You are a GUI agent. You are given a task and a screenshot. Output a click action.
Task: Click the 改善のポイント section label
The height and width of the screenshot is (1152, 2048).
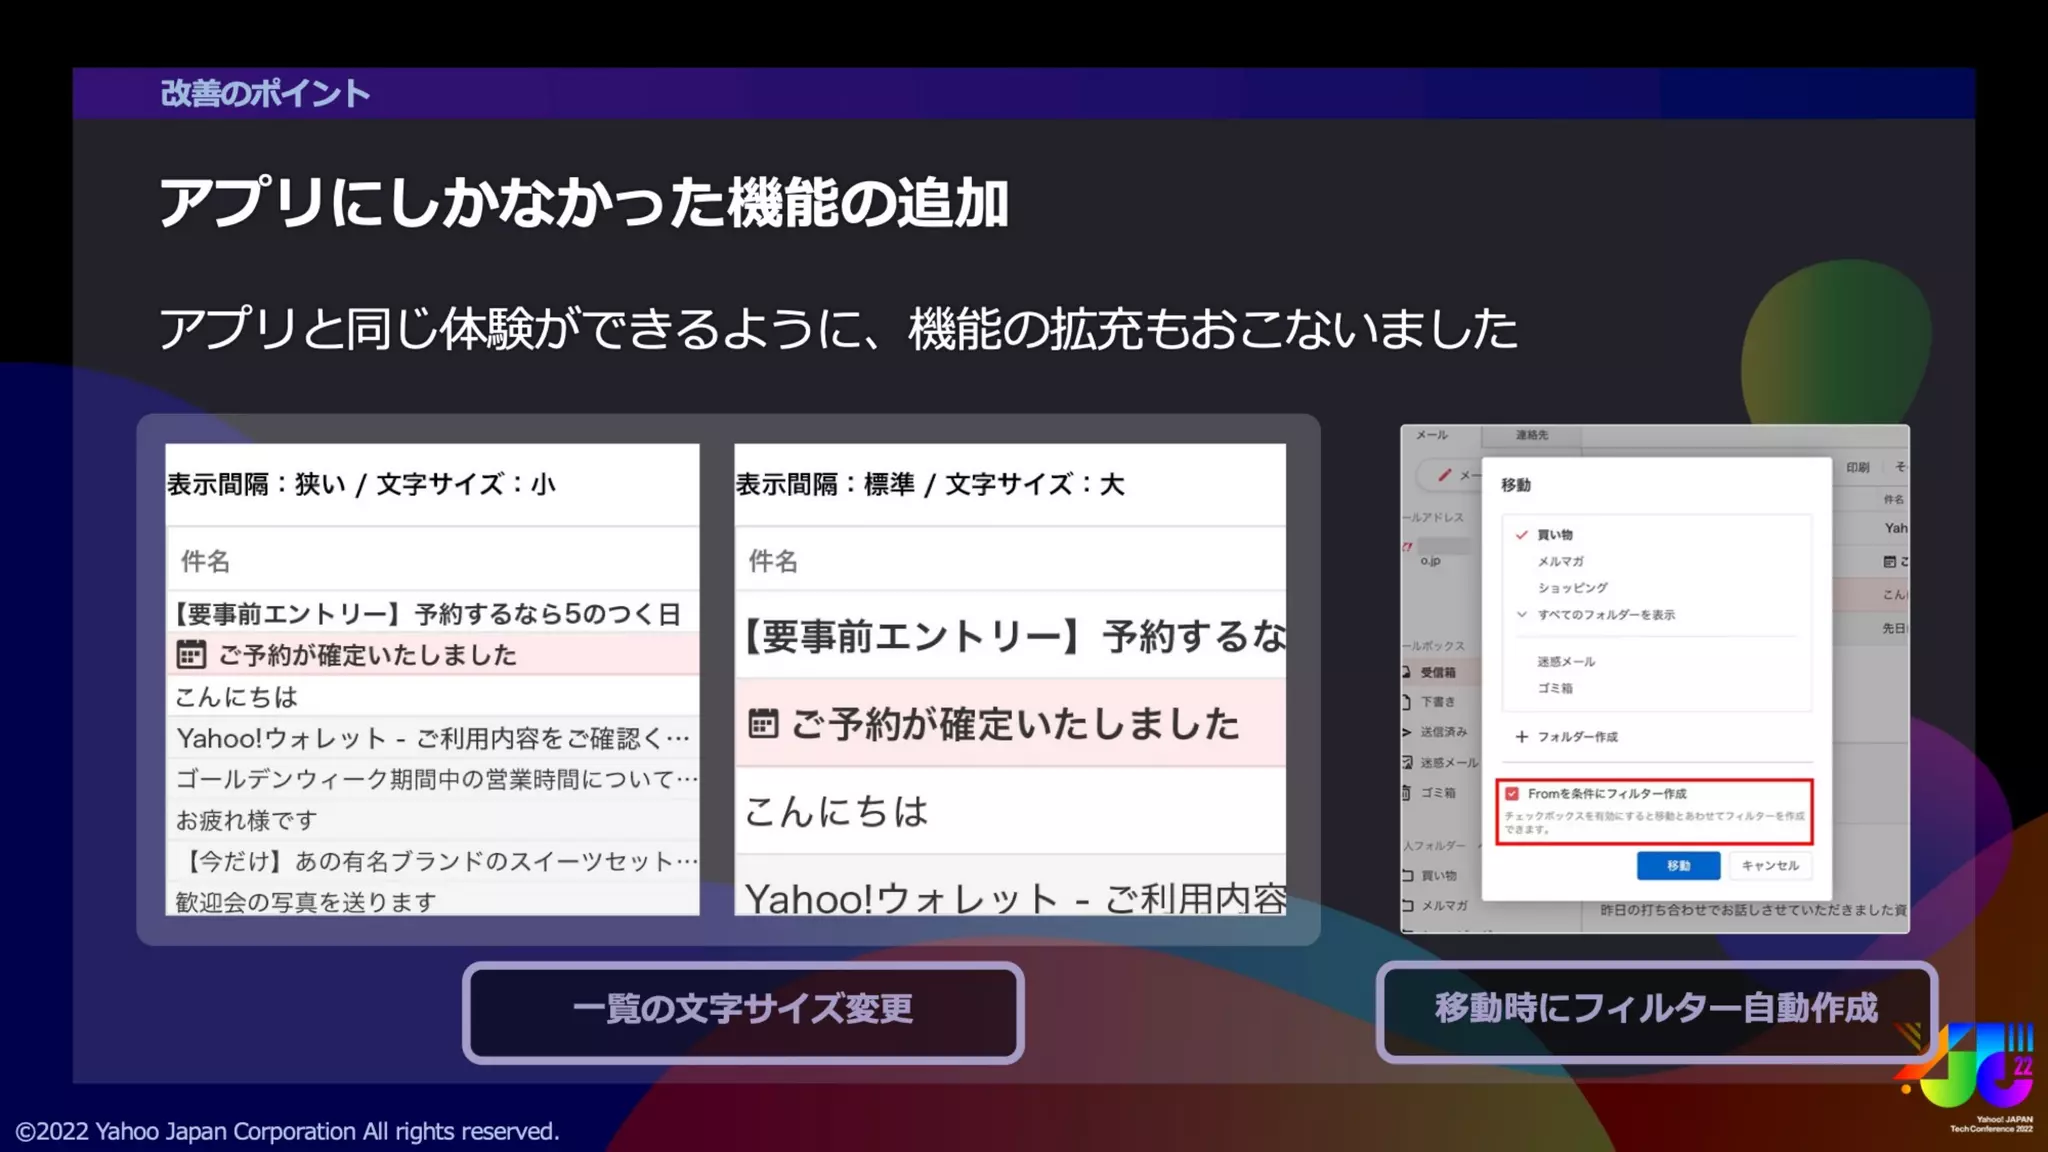pyautogui.click(x=265, y=93)
